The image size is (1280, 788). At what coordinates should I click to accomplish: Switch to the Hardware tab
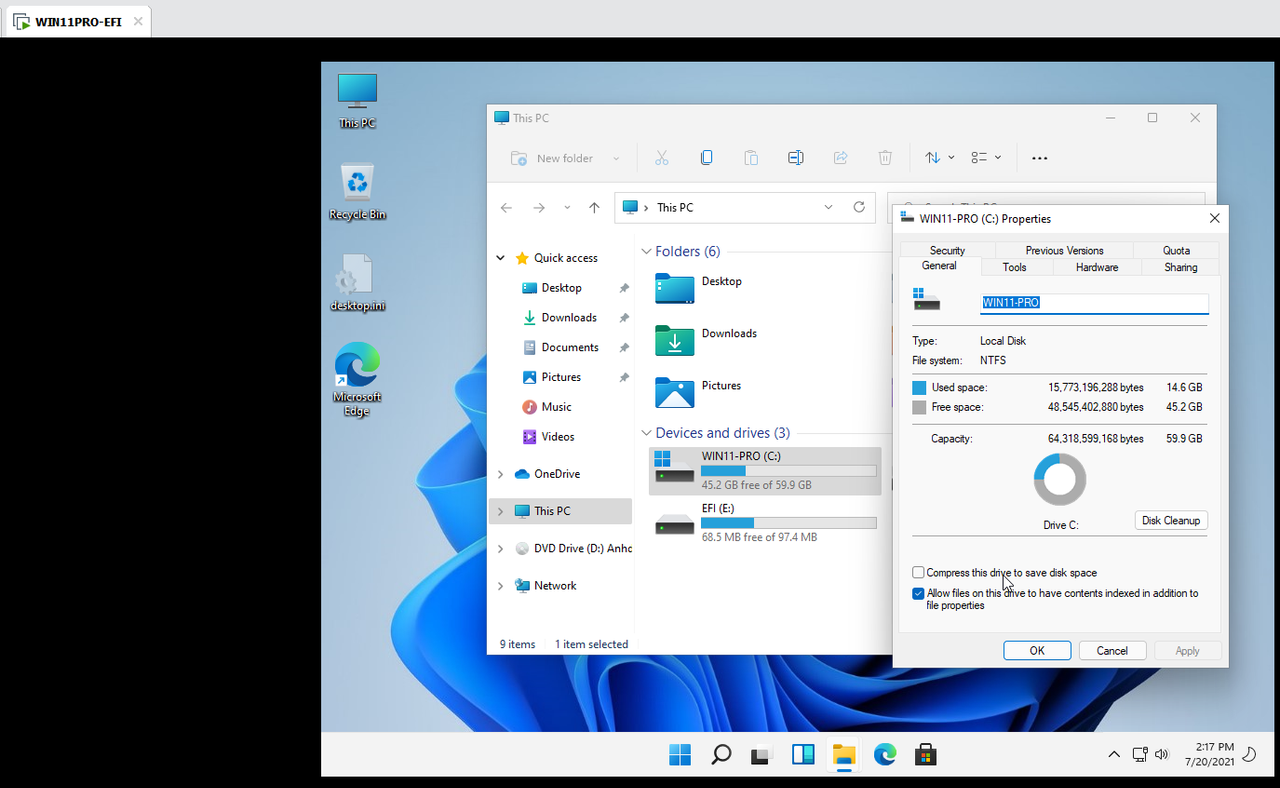pos(1097,268)
